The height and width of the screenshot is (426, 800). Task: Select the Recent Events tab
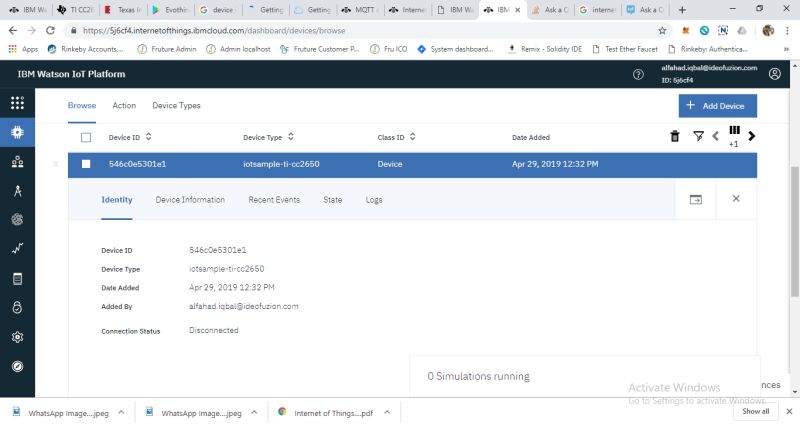[274, 200]
